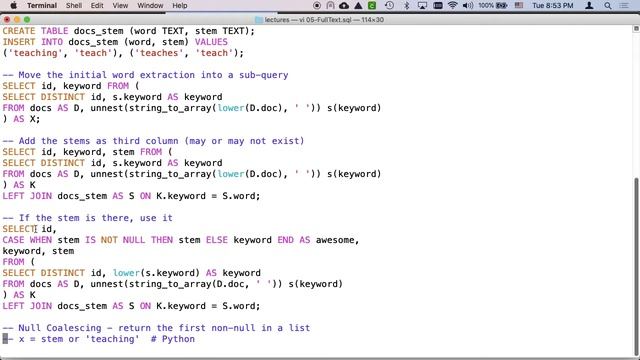Click the vi cursor block on last line
Screen dimensions: 640x360
pyautogui.click(x=5, y=338)
